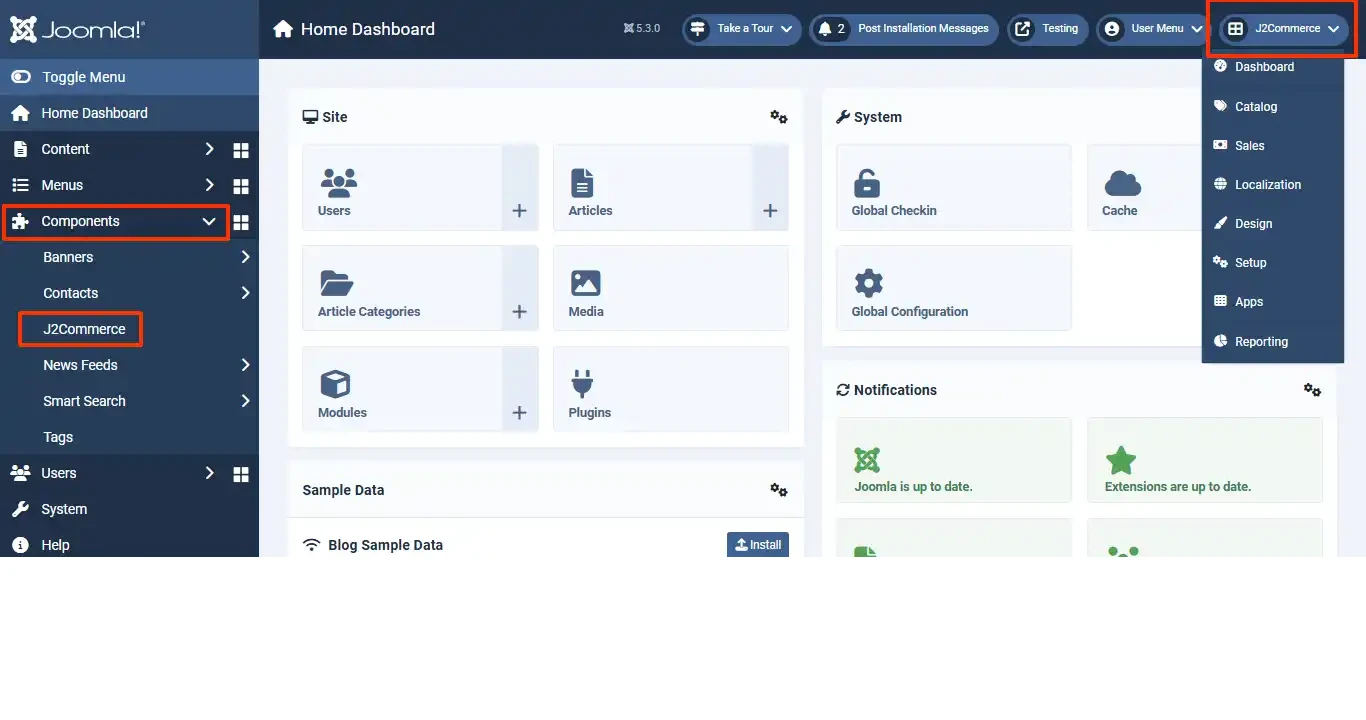
Task: Expand the Contacts submenu
Action: point(245,293)
